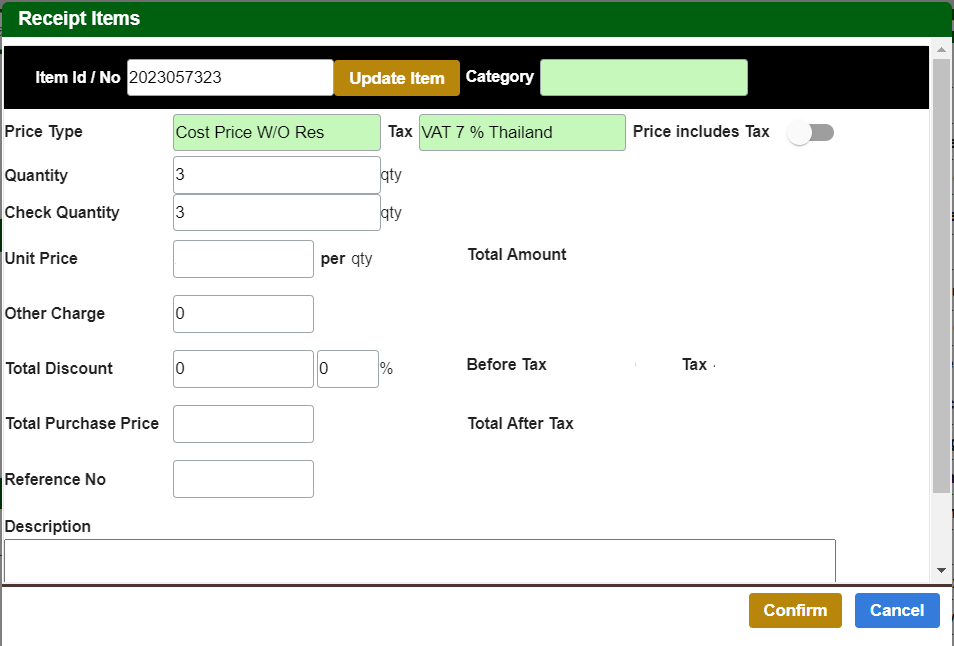Open the Price Type selector
The image size is (954, 646).
click(276, 131)
